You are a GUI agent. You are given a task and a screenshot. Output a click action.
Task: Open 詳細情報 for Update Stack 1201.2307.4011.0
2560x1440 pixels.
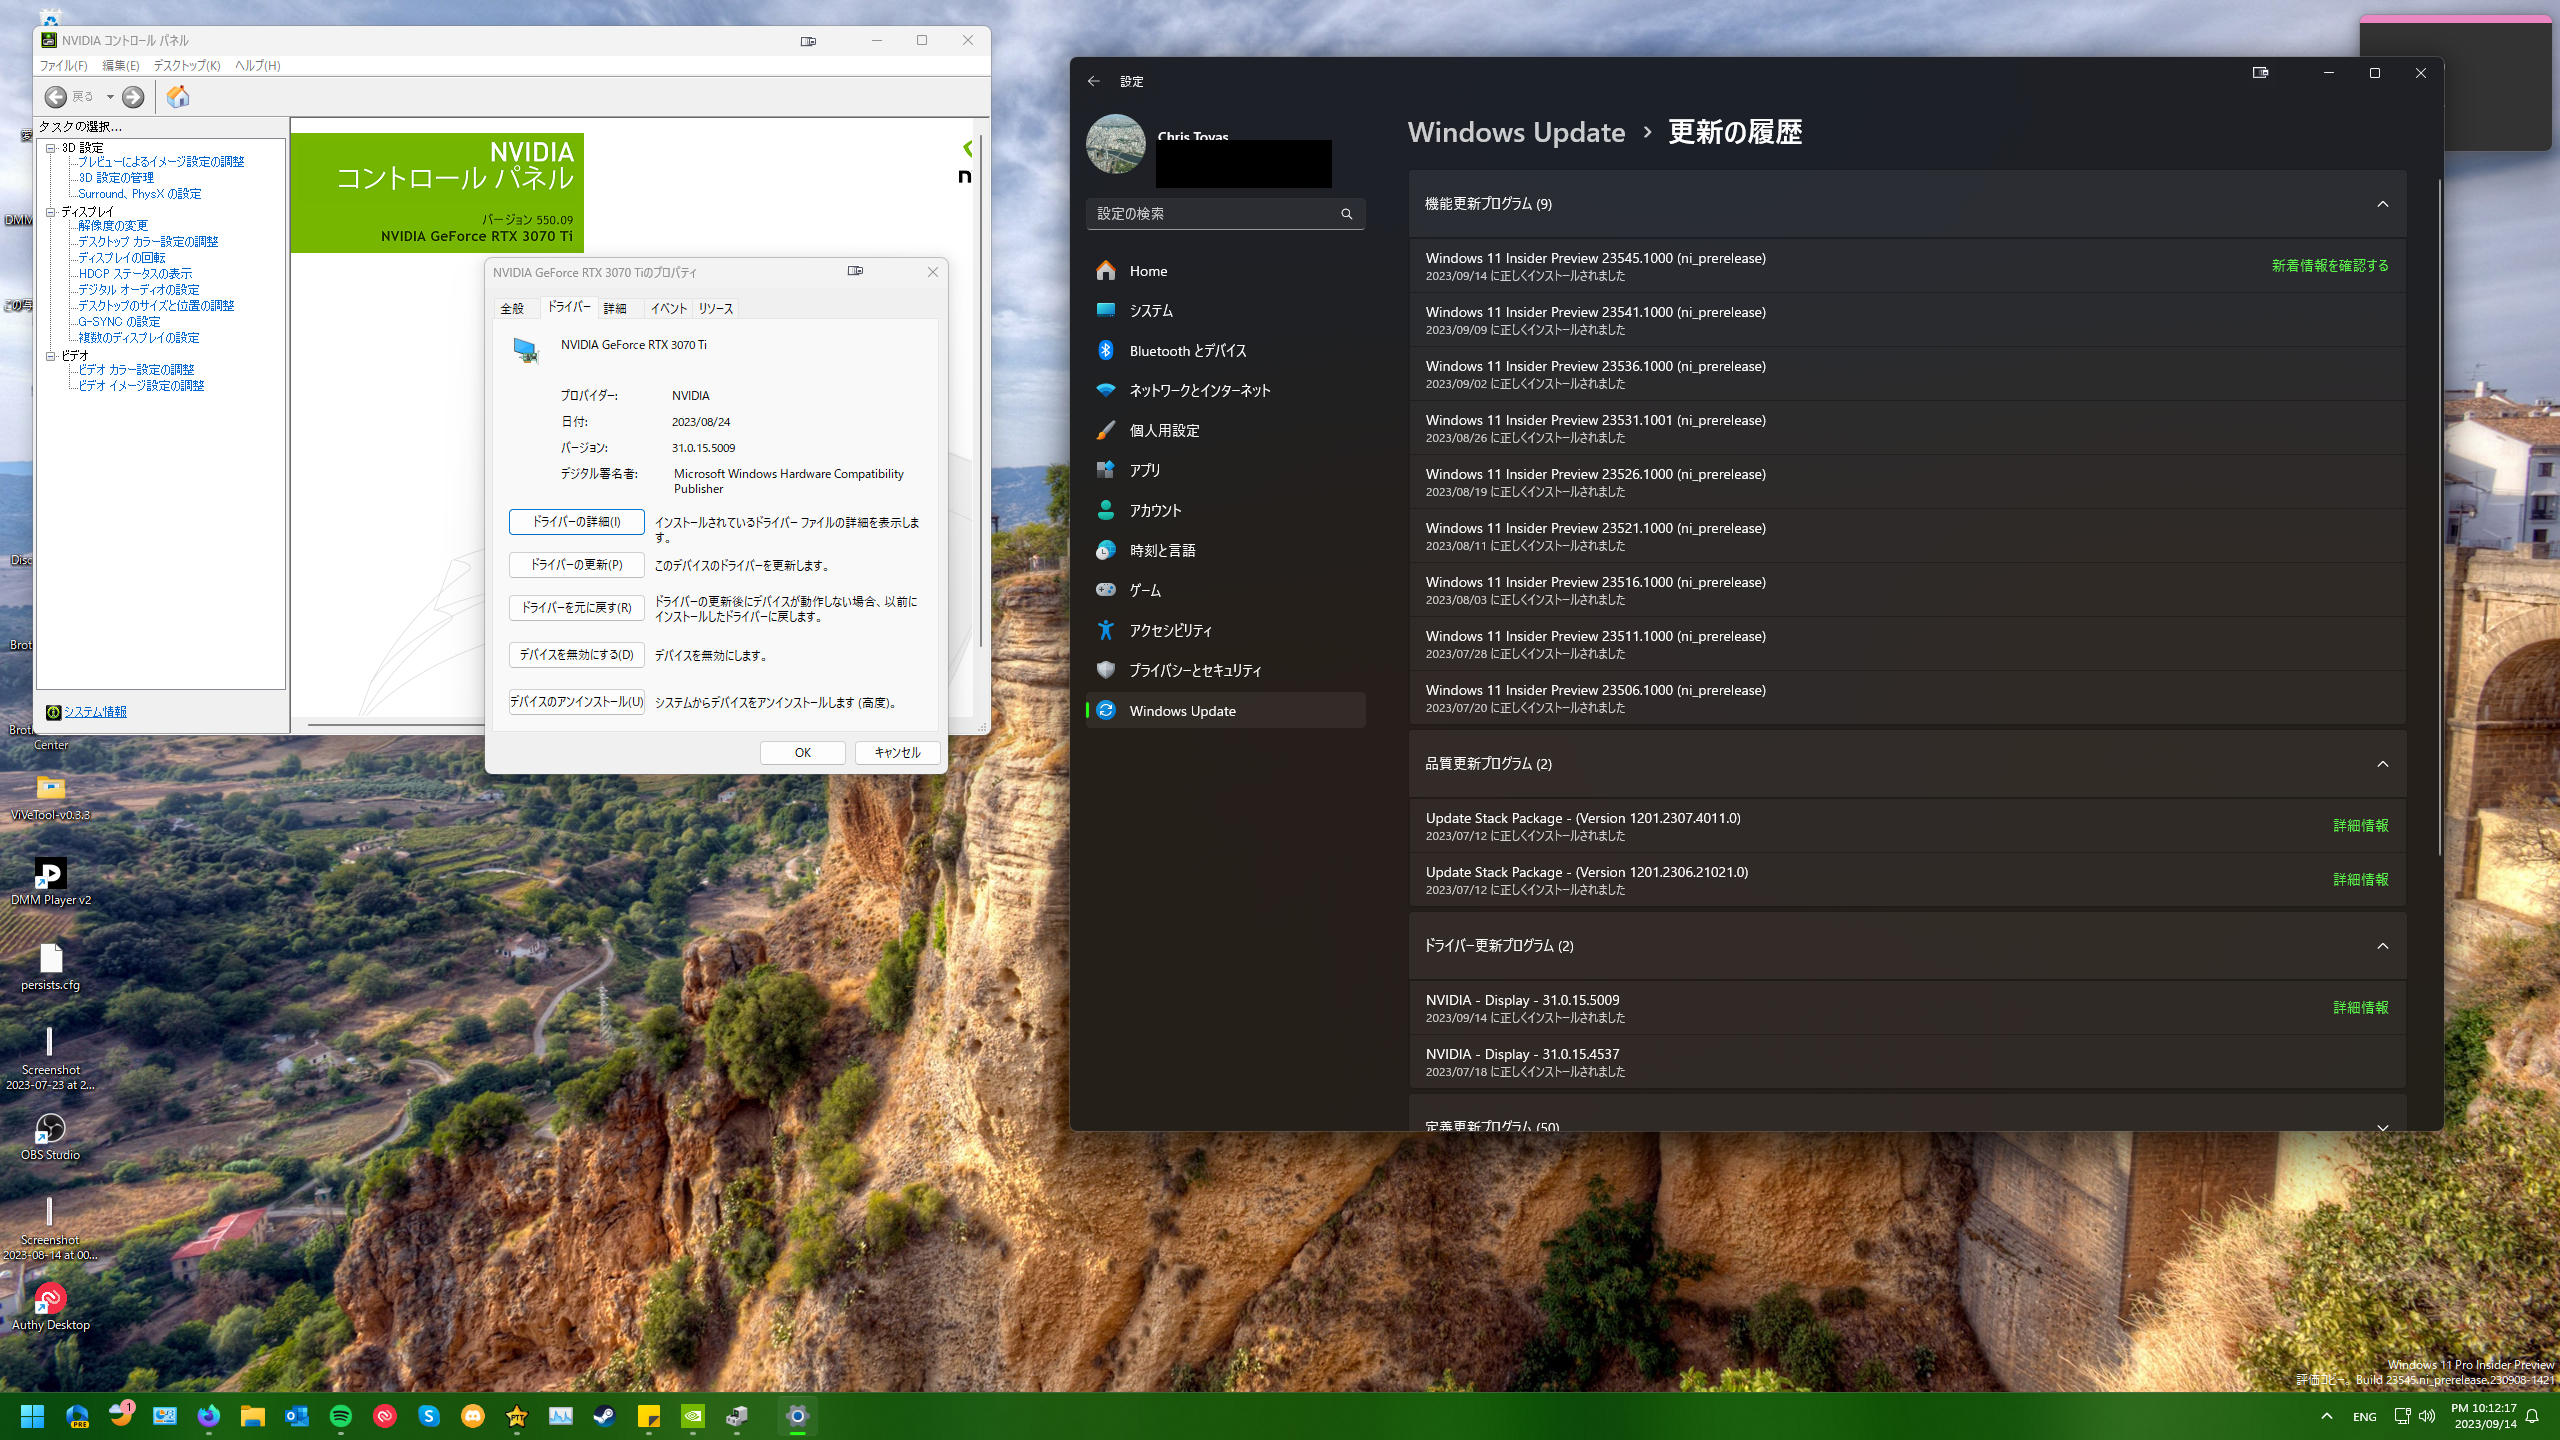pyautogui.click(x=2361, y=826)
